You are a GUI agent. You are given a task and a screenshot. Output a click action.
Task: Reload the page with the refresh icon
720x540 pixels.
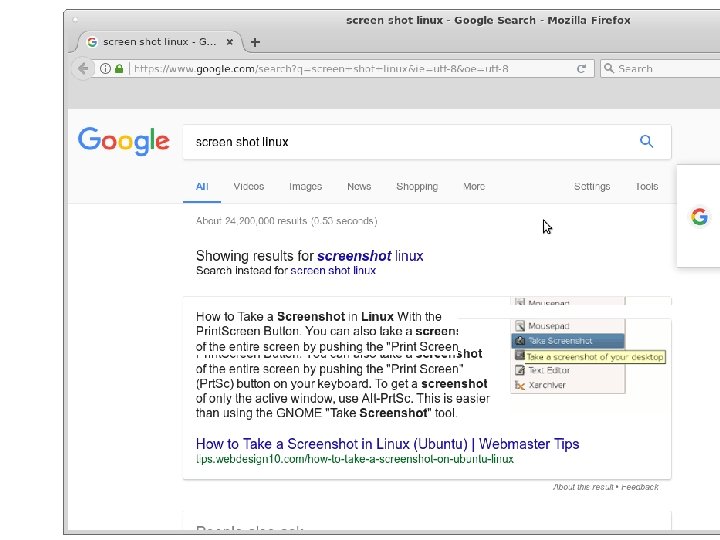click(x=581, y=69)
